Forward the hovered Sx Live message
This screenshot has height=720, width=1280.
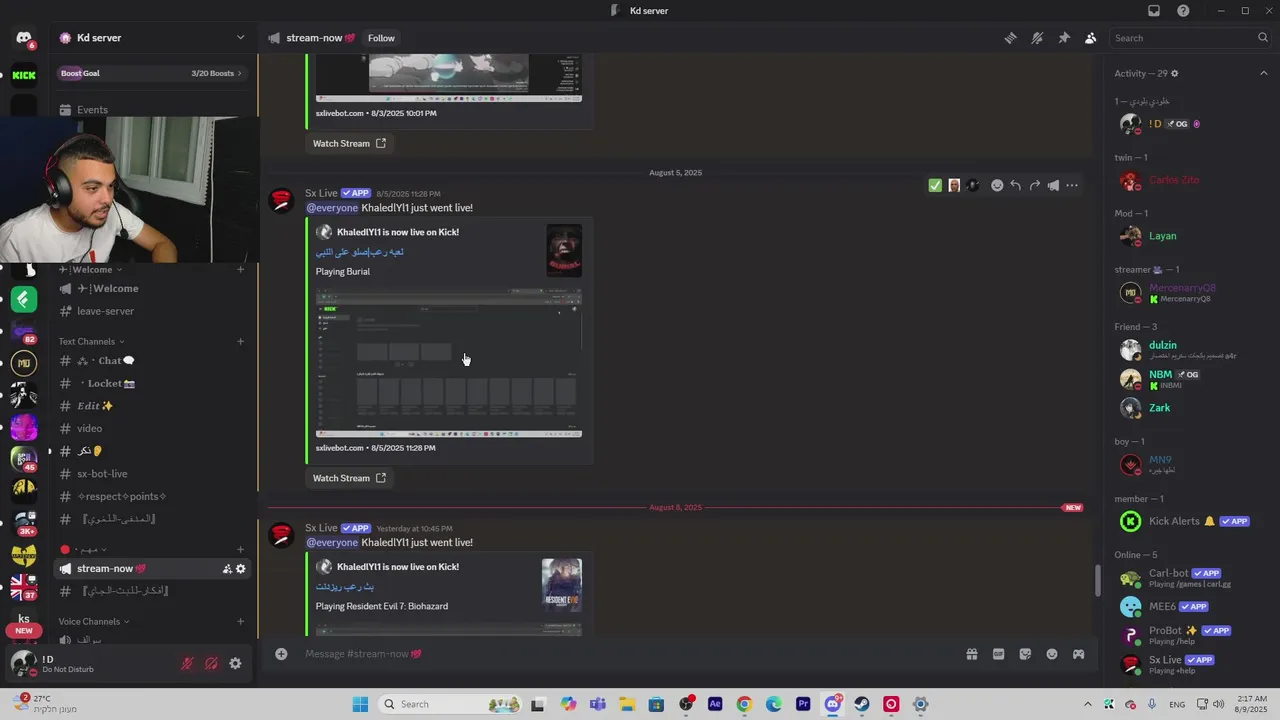coord(1034,185)
